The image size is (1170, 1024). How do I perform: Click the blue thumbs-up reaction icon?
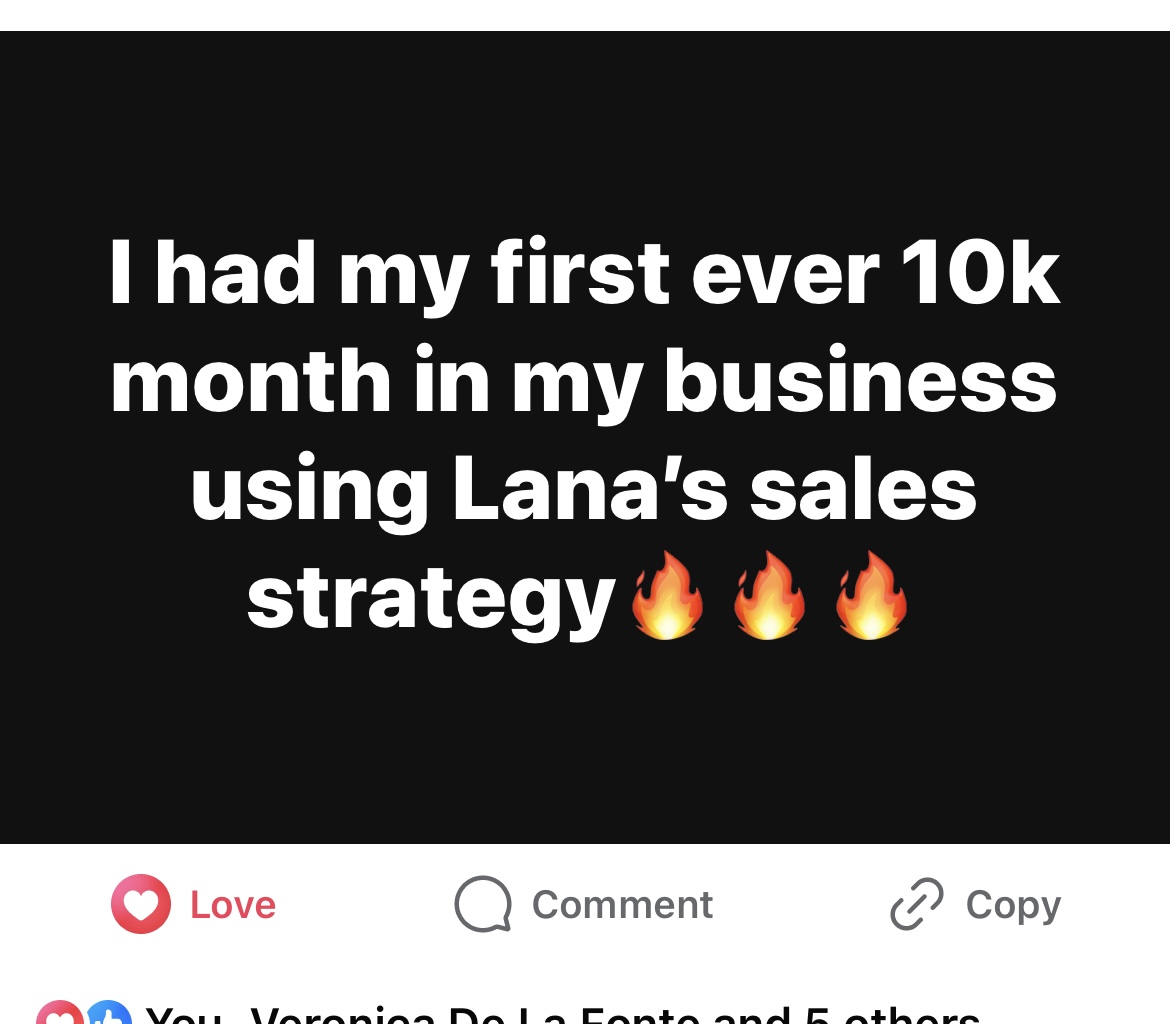pos(109,1014)
